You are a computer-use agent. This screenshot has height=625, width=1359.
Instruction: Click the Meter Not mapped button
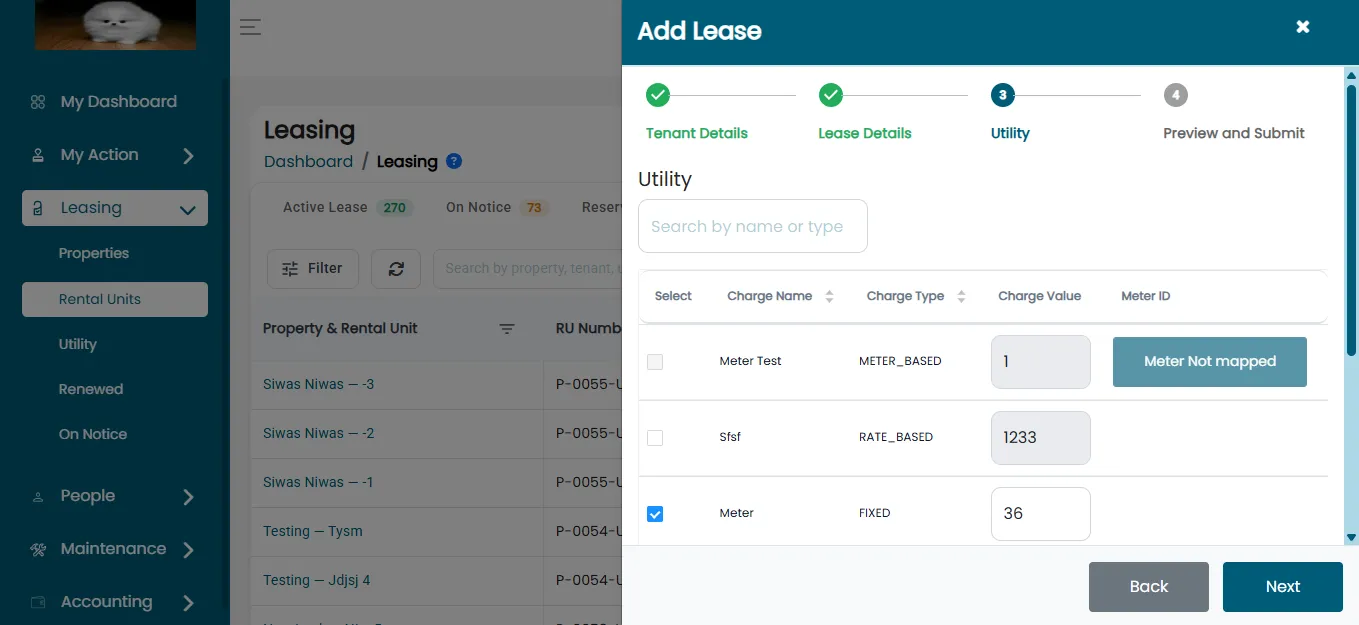click(1210, 361)
